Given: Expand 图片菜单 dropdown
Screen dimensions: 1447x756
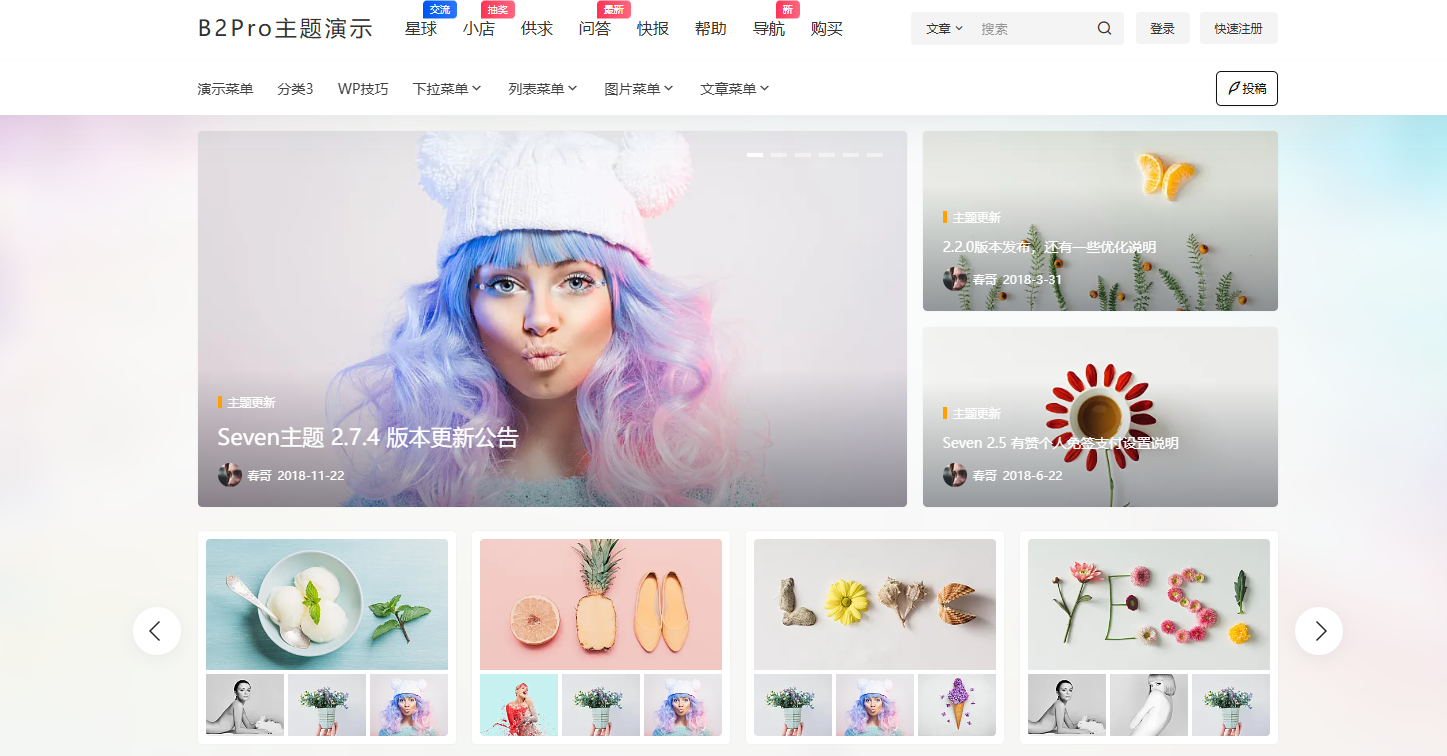Looking at the screenshot, I should tap(639, 89).
